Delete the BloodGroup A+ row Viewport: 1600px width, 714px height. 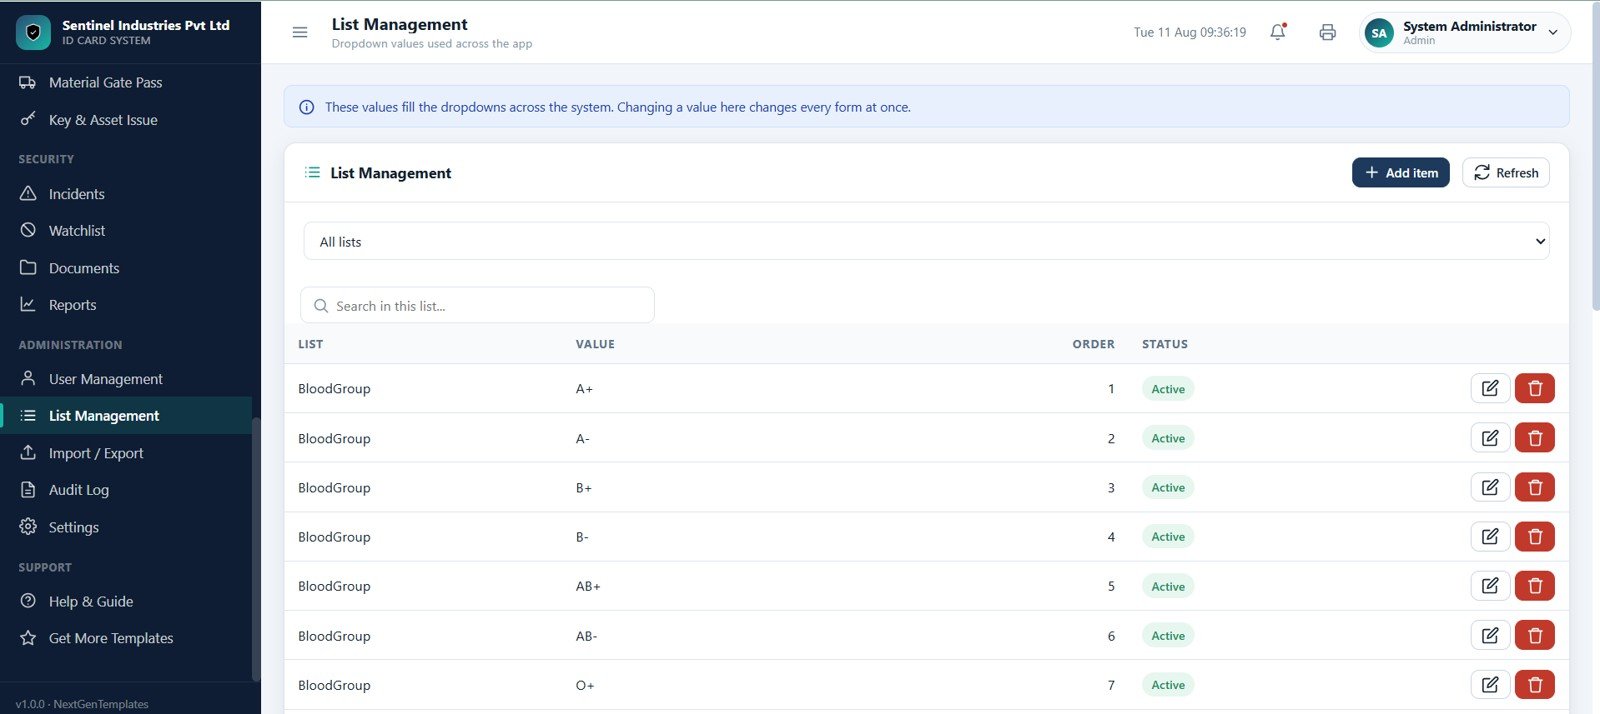[1535, 388]
